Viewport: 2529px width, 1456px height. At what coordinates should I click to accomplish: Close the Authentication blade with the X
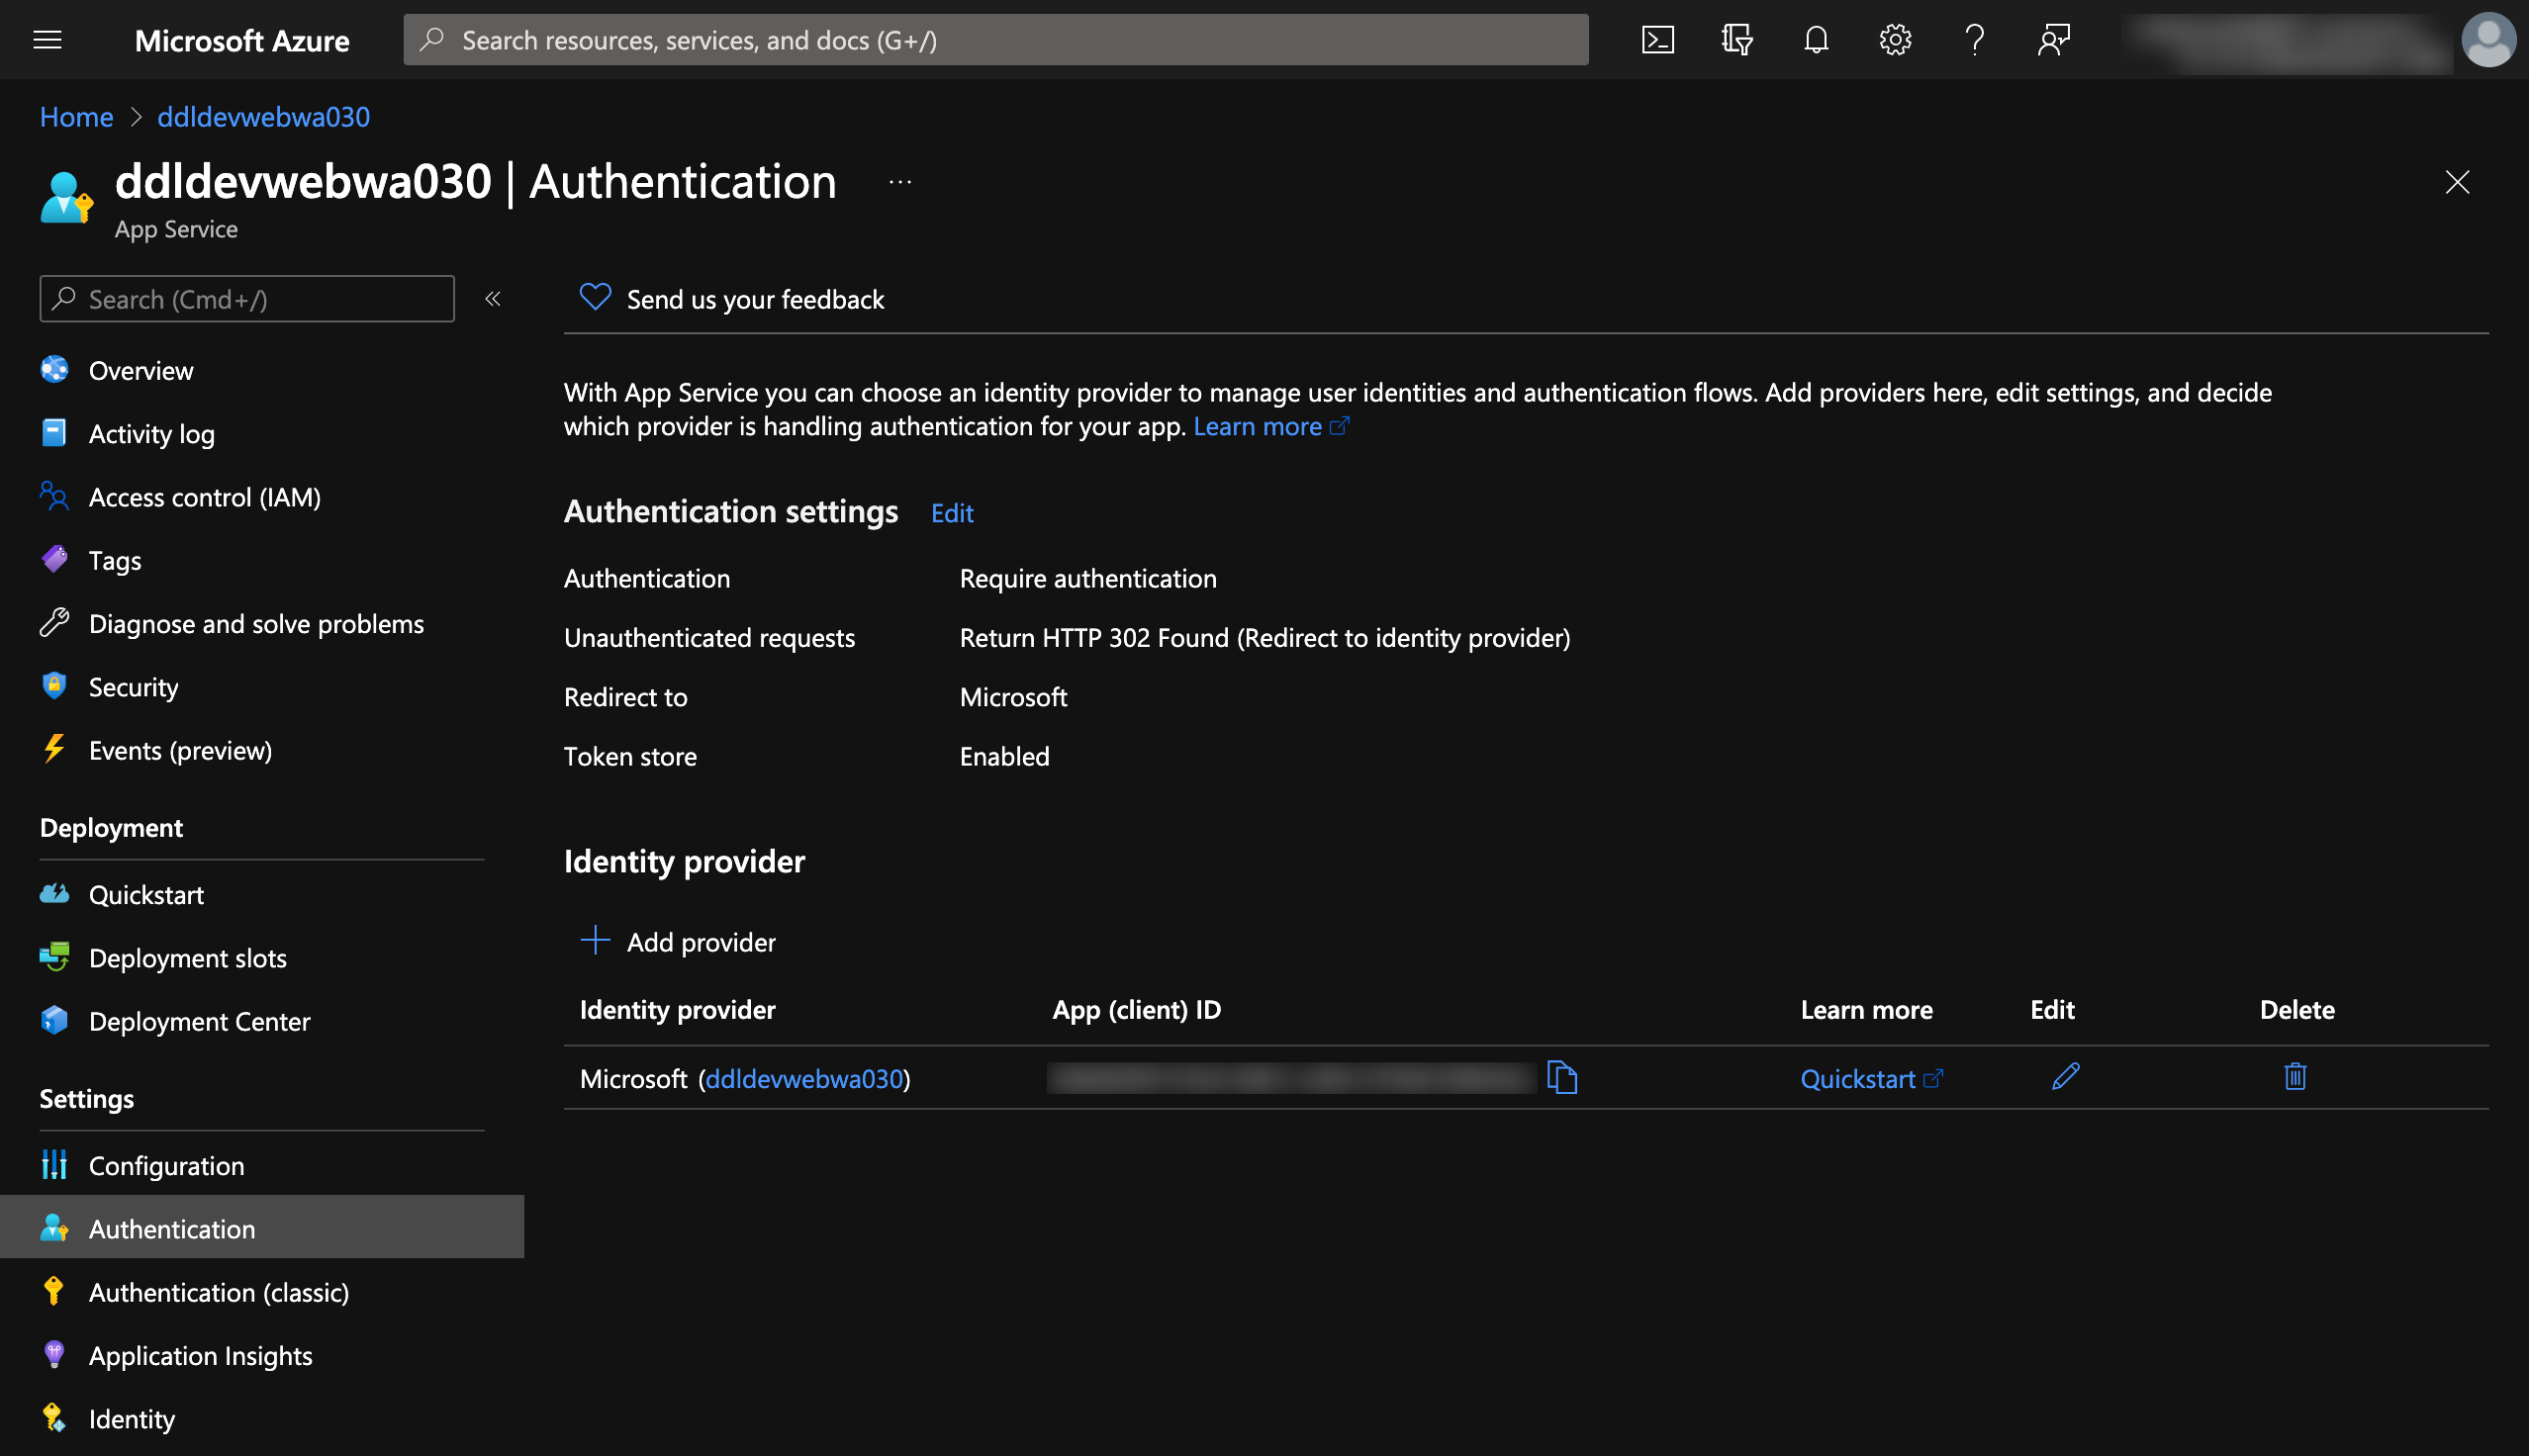click(2457, 182)
